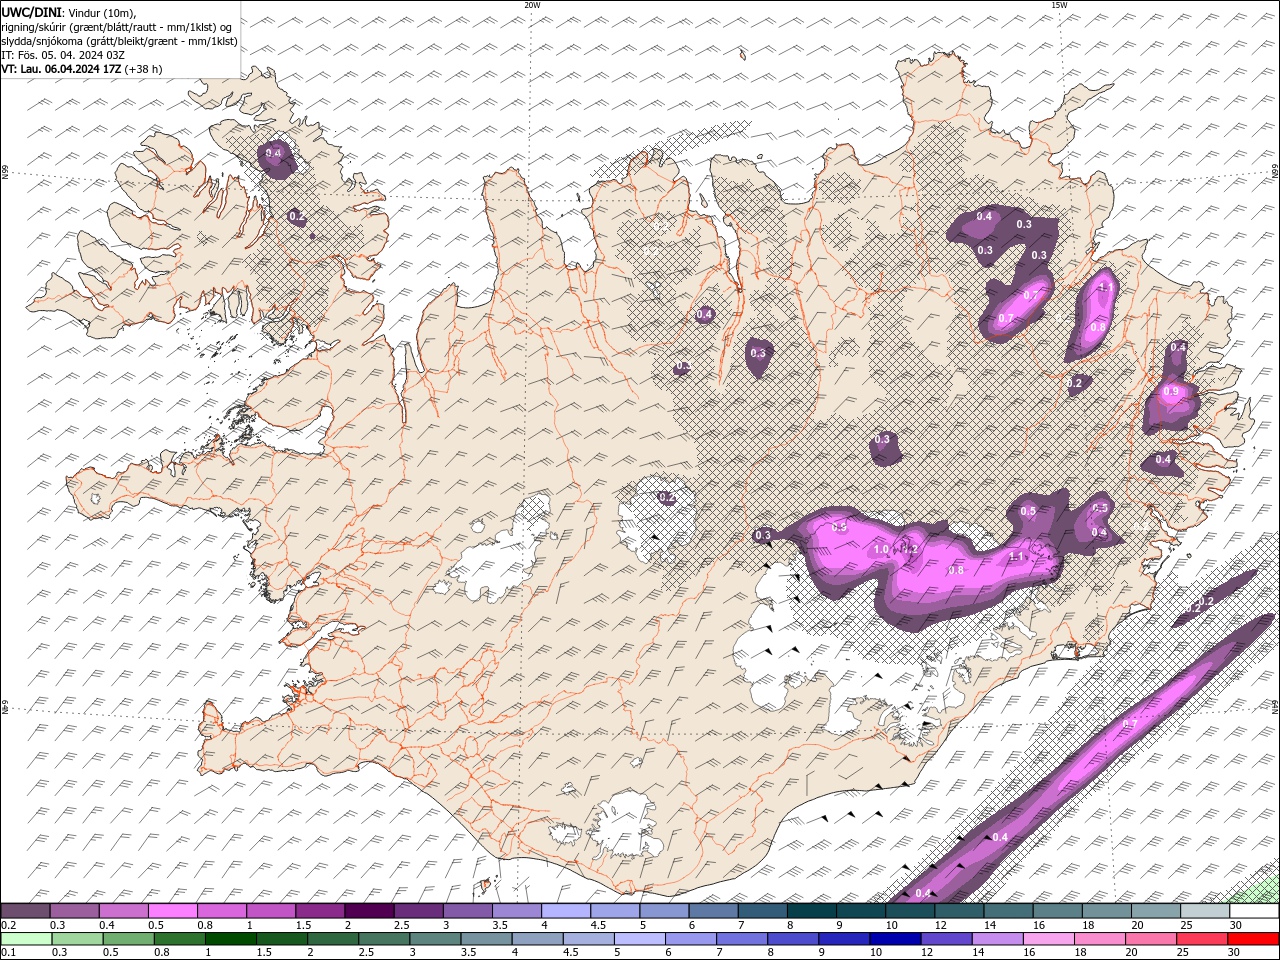Select the palest green 0.1 swatch in lower legend
Screen dimensions: 1280x960
tap(26, 939)
